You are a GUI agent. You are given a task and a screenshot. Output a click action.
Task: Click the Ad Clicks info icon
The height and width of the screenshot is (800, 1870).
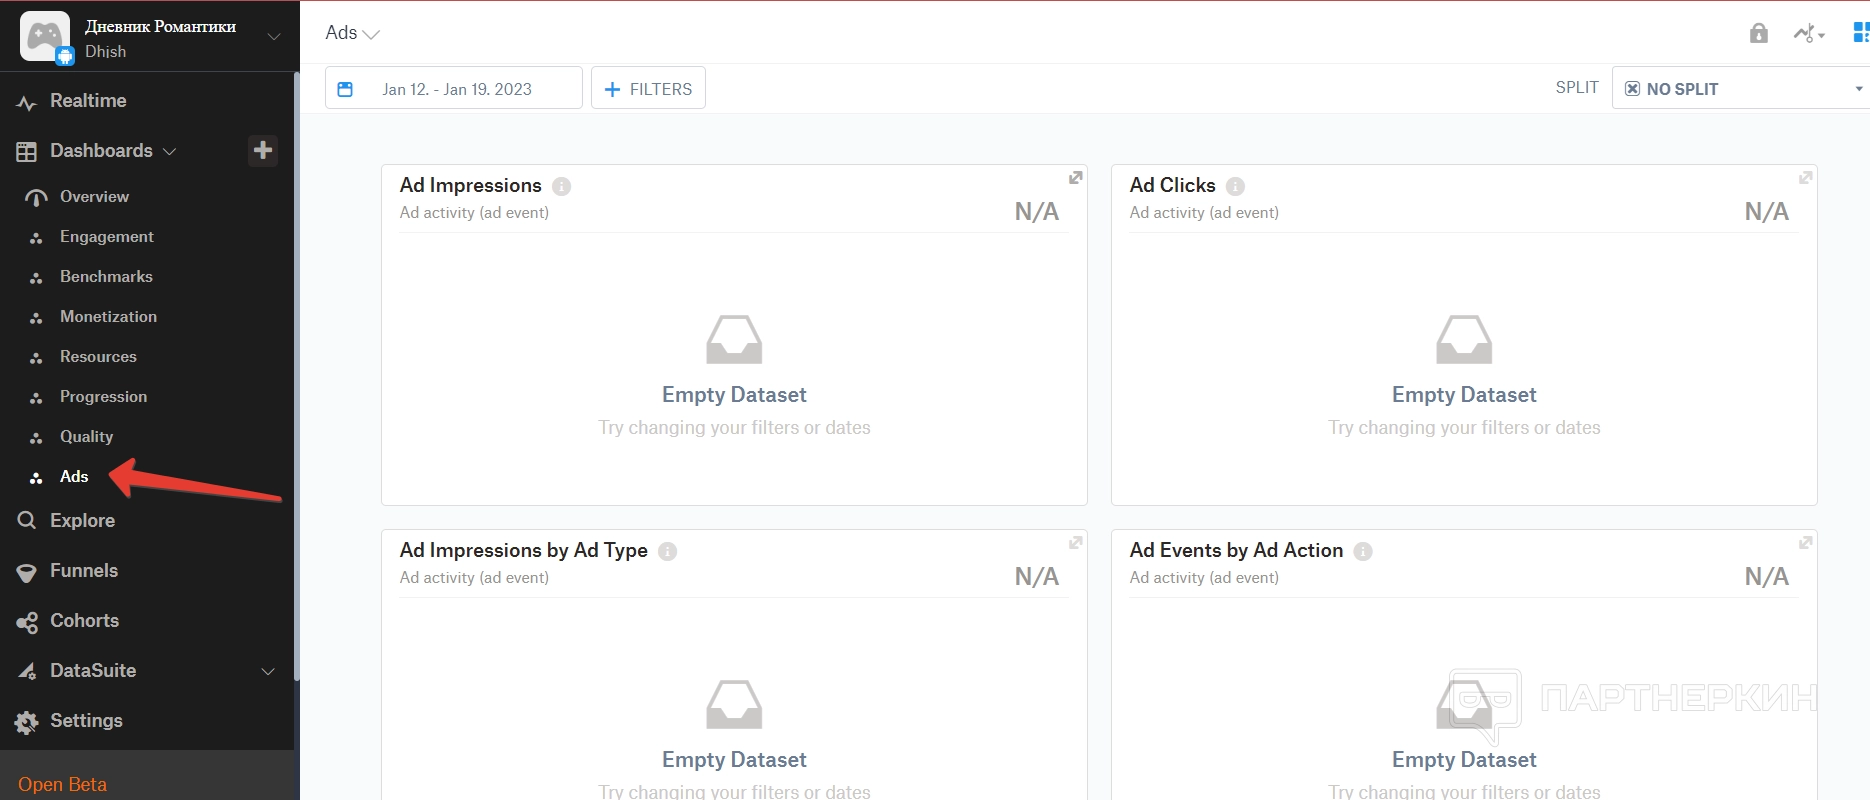click(x=1235, y=186)
